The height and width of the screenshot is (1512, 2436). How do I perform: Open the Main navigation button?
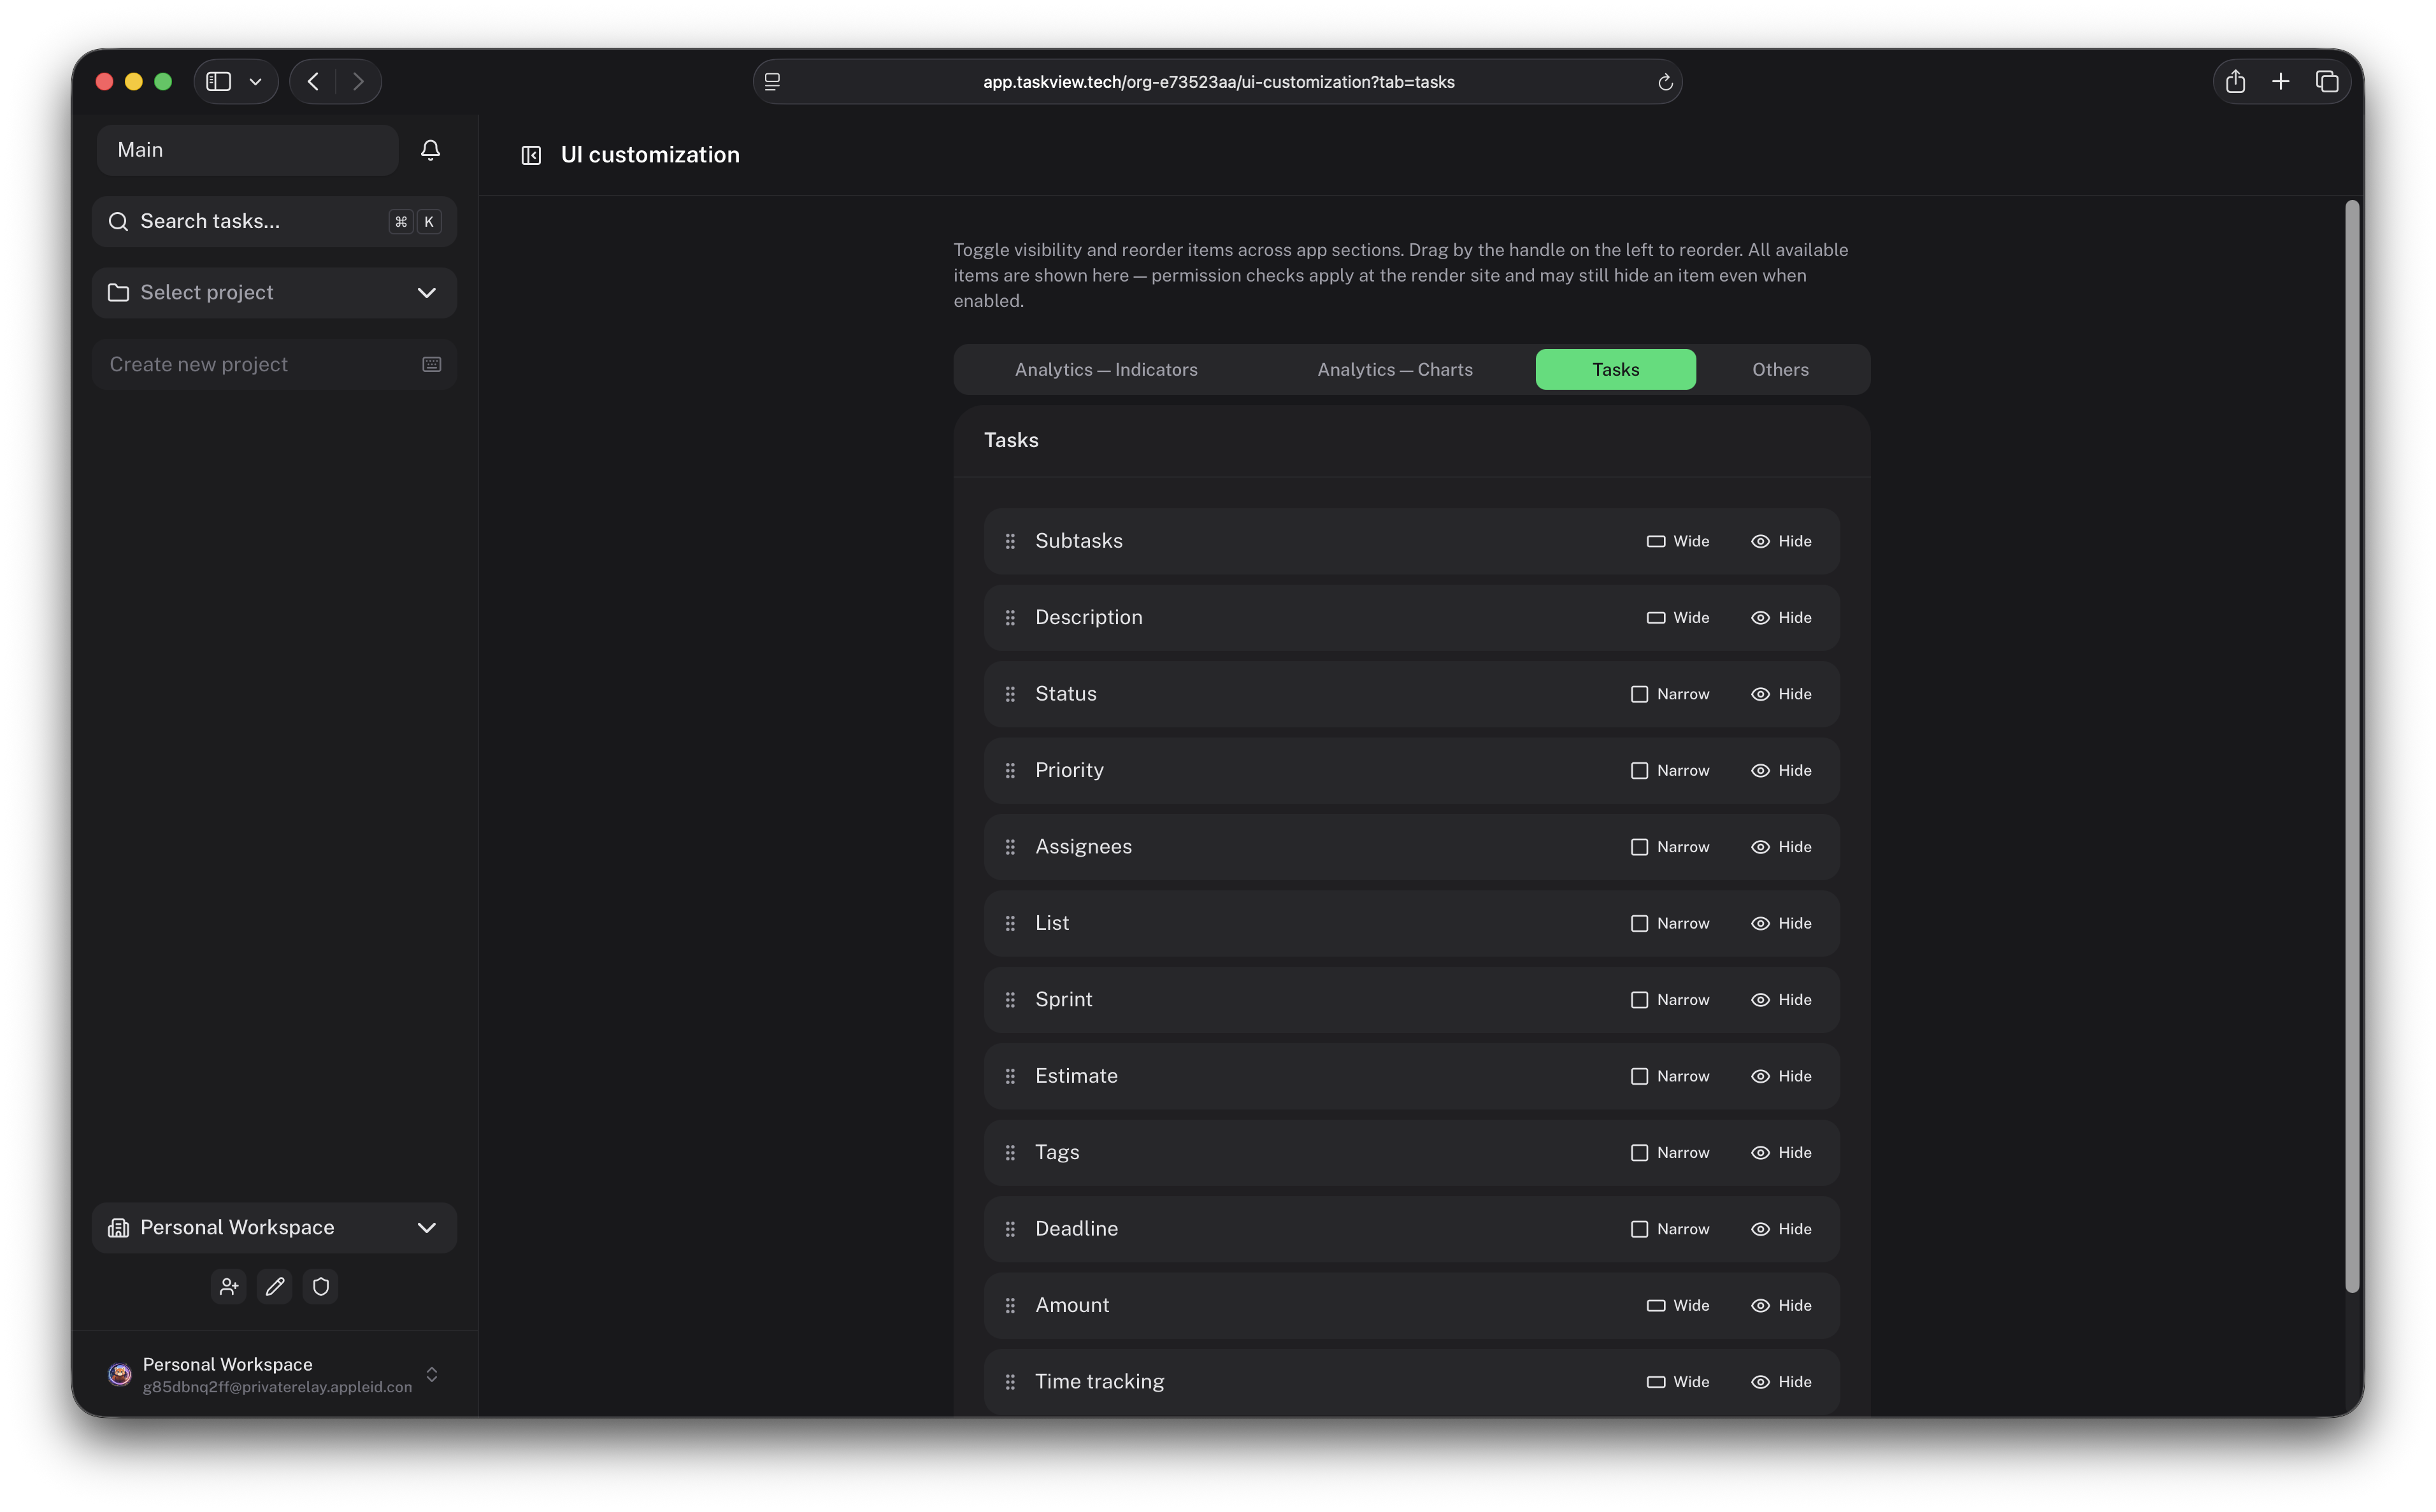[248, 150]
